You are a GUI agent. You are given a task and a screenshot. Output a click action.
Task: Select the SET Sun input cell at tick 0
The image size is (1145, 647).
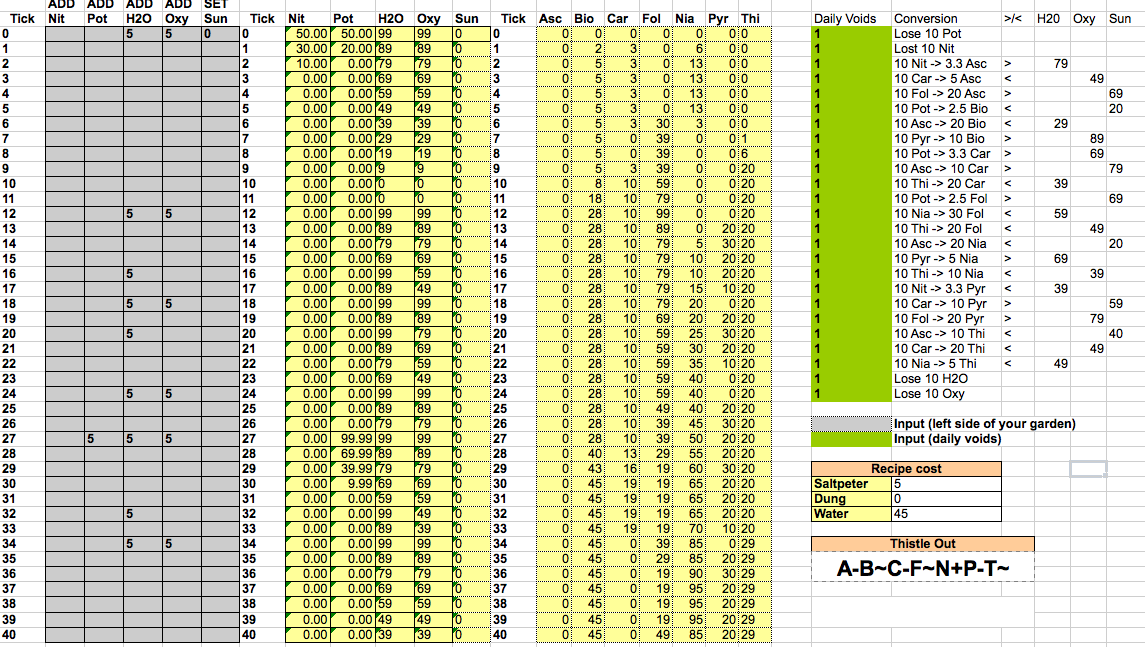221,34
